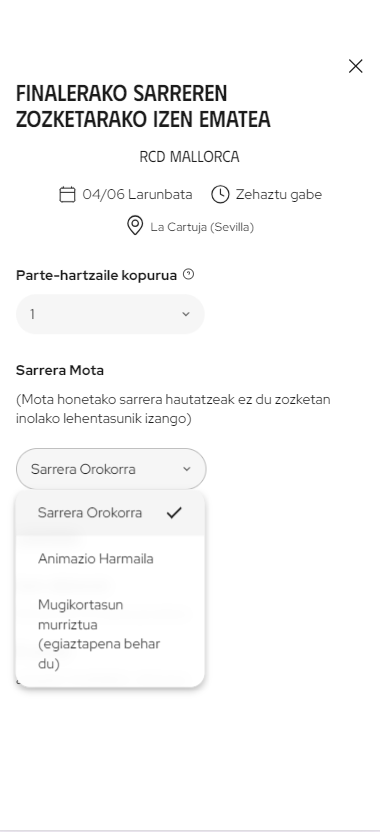Click the Parte-hartzaile kopurua label
The width and height of the screenshot is (380, 832).
click(x=96, y=275)
